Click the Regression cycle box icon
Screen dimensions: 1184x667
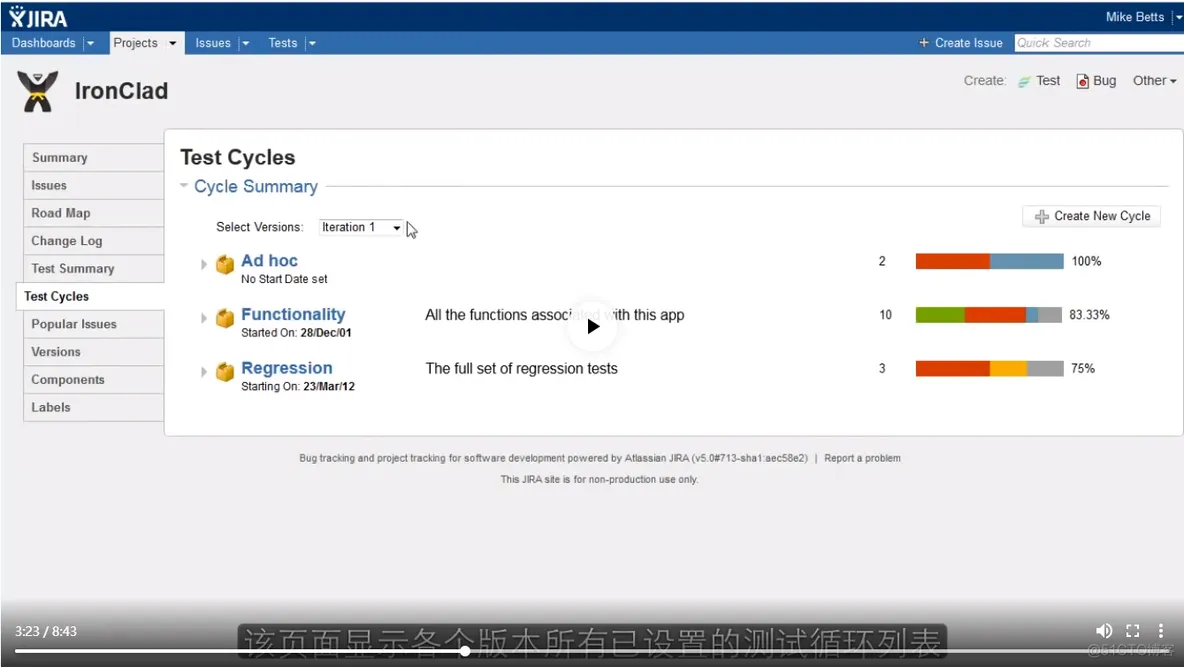[x=225, y=372]
